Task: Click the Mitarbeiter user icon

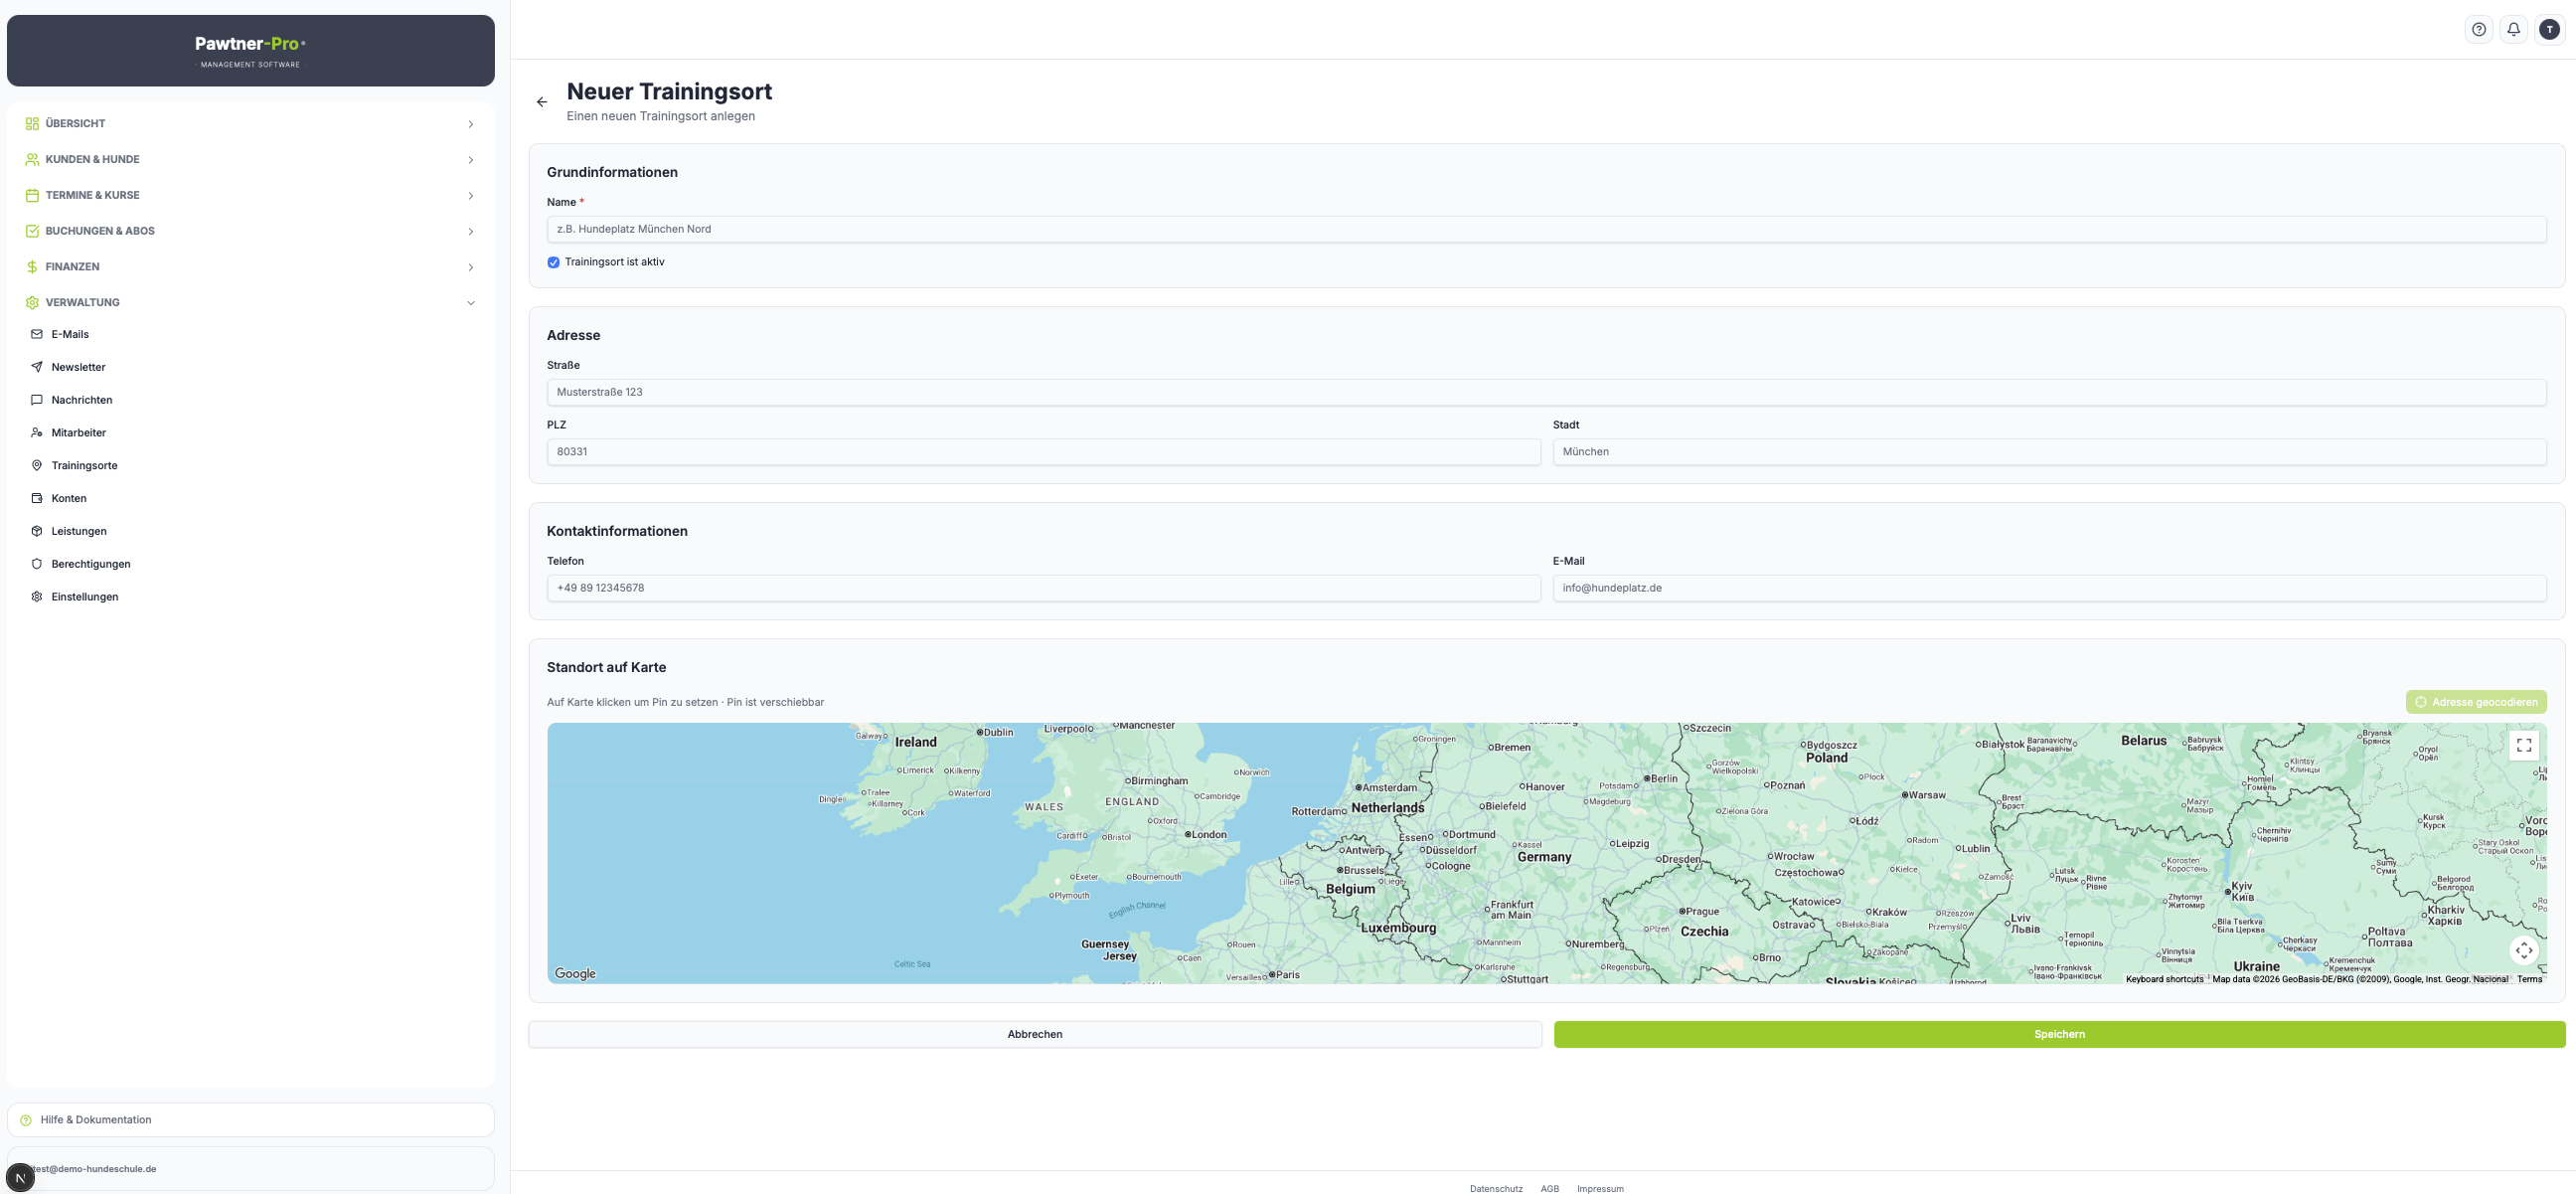Action: click(x=37, y=433)
